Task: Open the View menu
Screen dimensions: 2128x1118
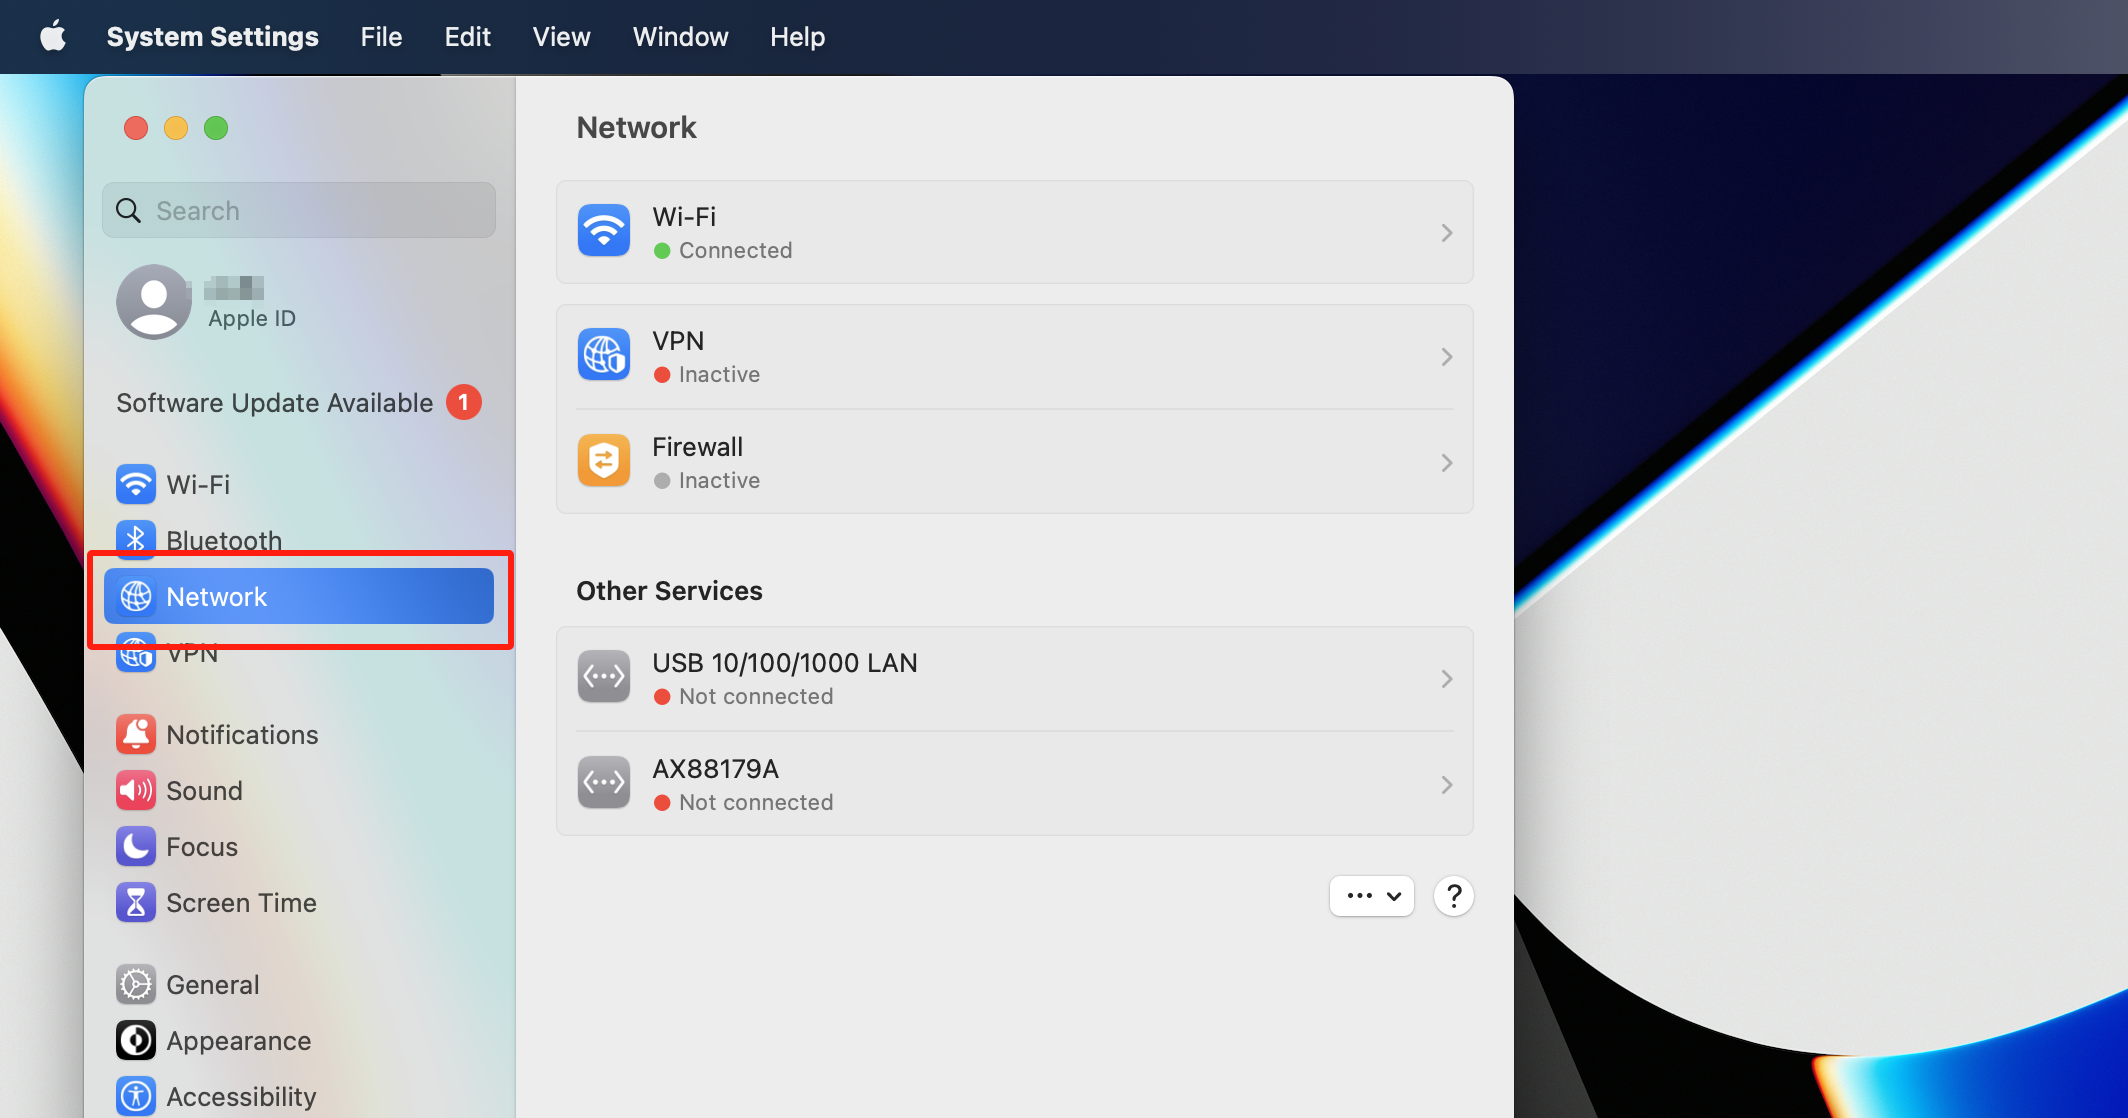Action: [561, 37]
